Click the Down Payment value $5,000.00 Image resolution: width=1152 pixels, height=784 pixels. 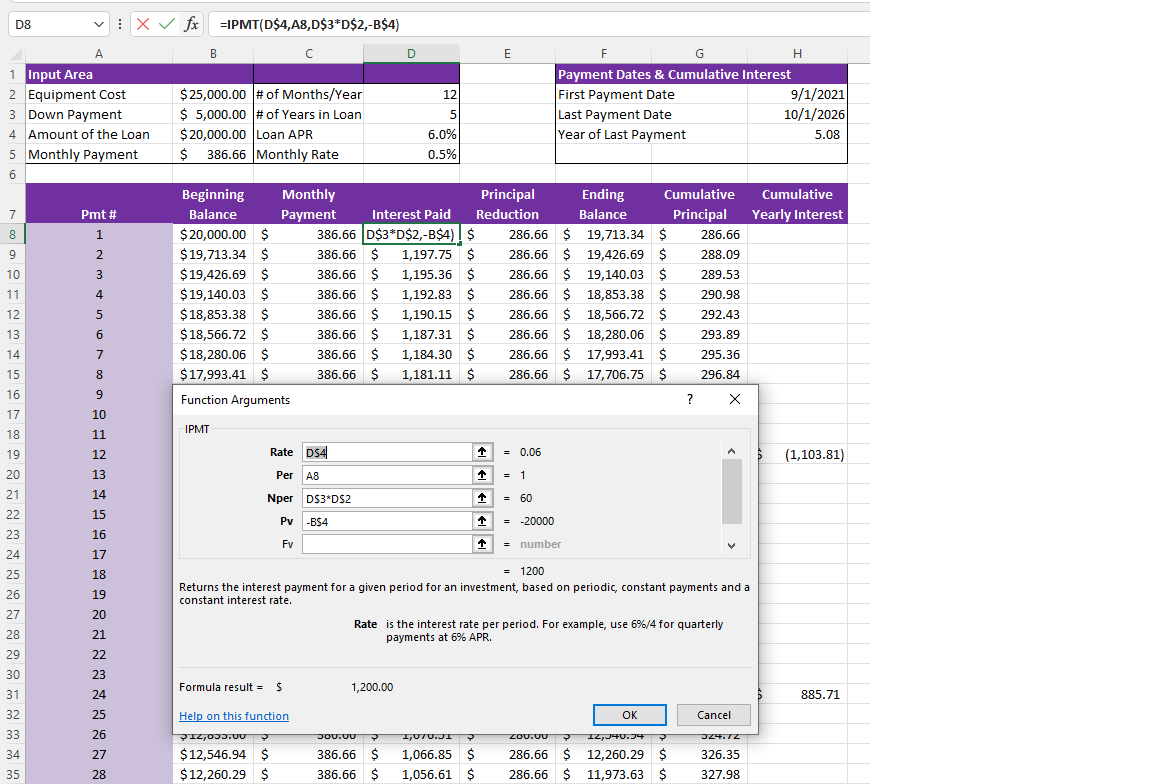[213, 114]
